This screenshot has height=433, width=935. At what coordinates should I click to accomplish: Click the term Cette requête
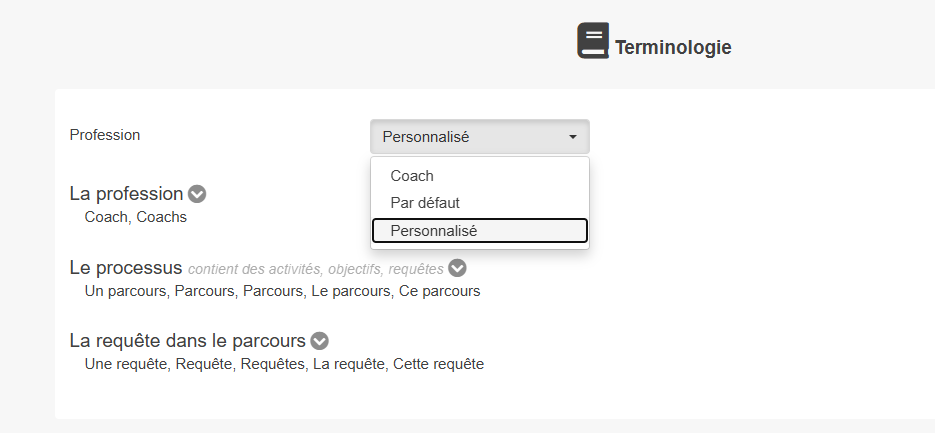[x=438, y=364]
